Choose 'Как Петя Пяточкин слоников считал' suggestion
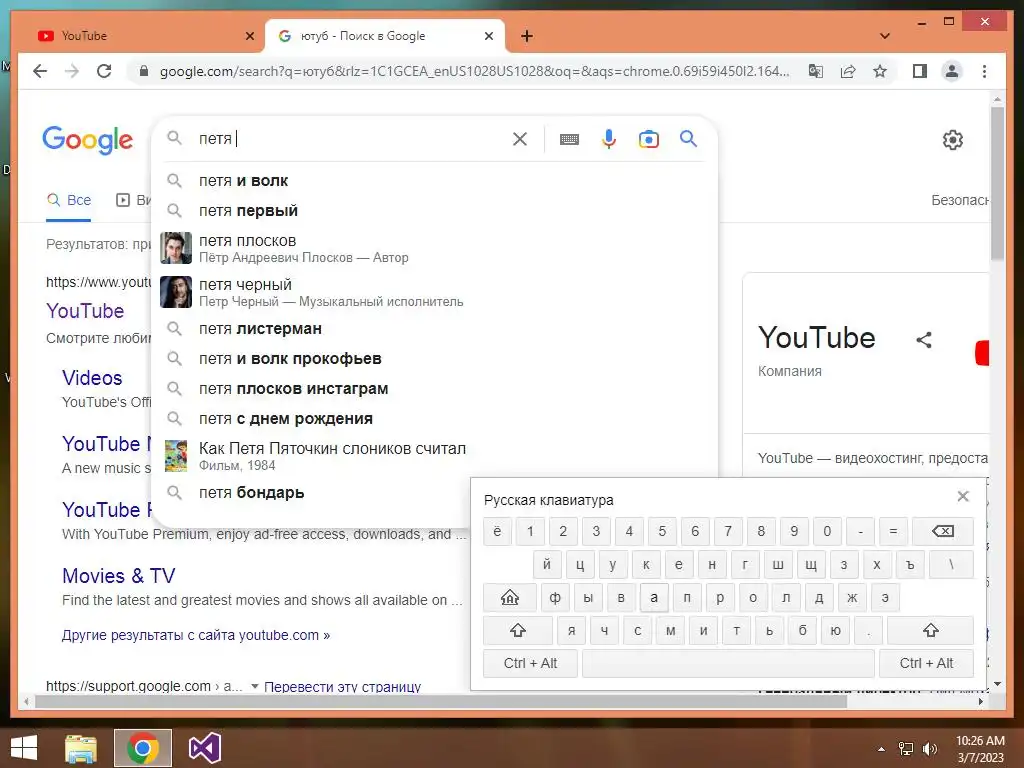Viewport: 1024px width, 768px height. [x=434, y=456]
